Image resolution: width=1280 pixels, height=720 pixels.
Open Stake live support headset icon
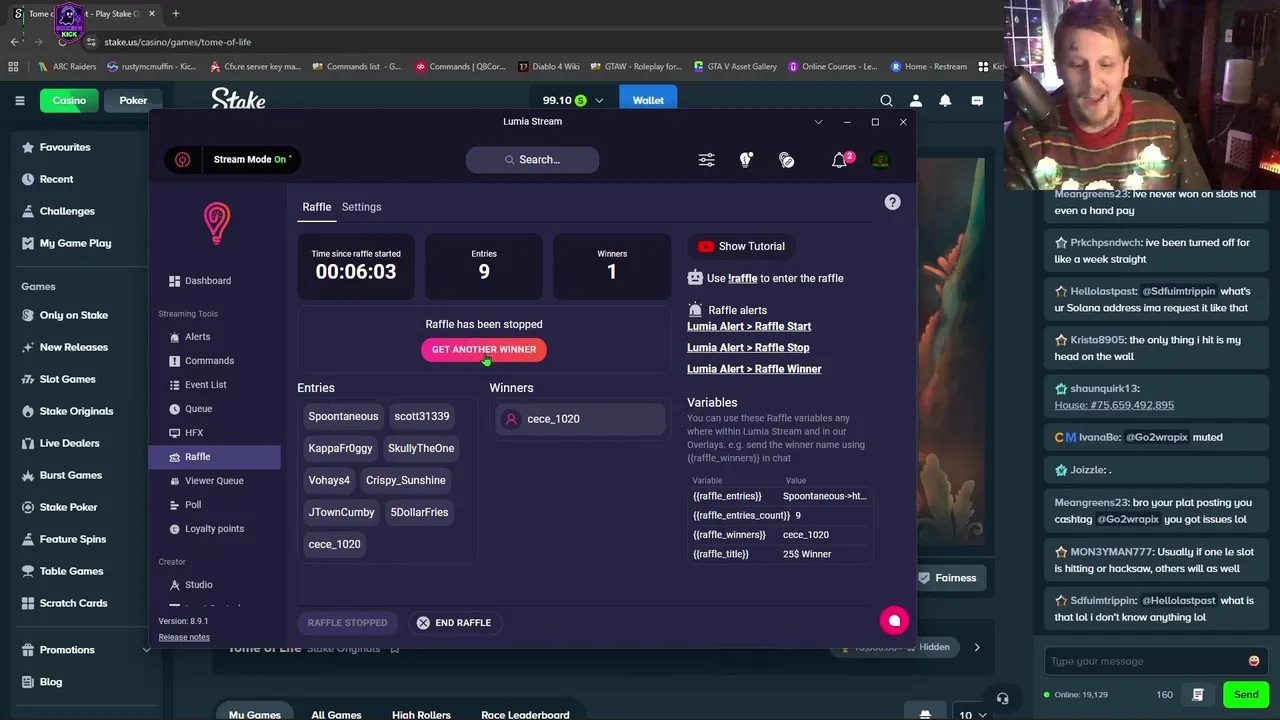point(1002,699)
